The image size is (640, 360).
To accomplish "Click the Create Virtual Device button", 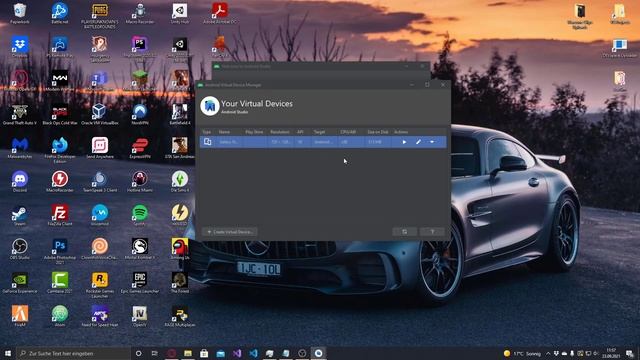I will pos(230,232).
